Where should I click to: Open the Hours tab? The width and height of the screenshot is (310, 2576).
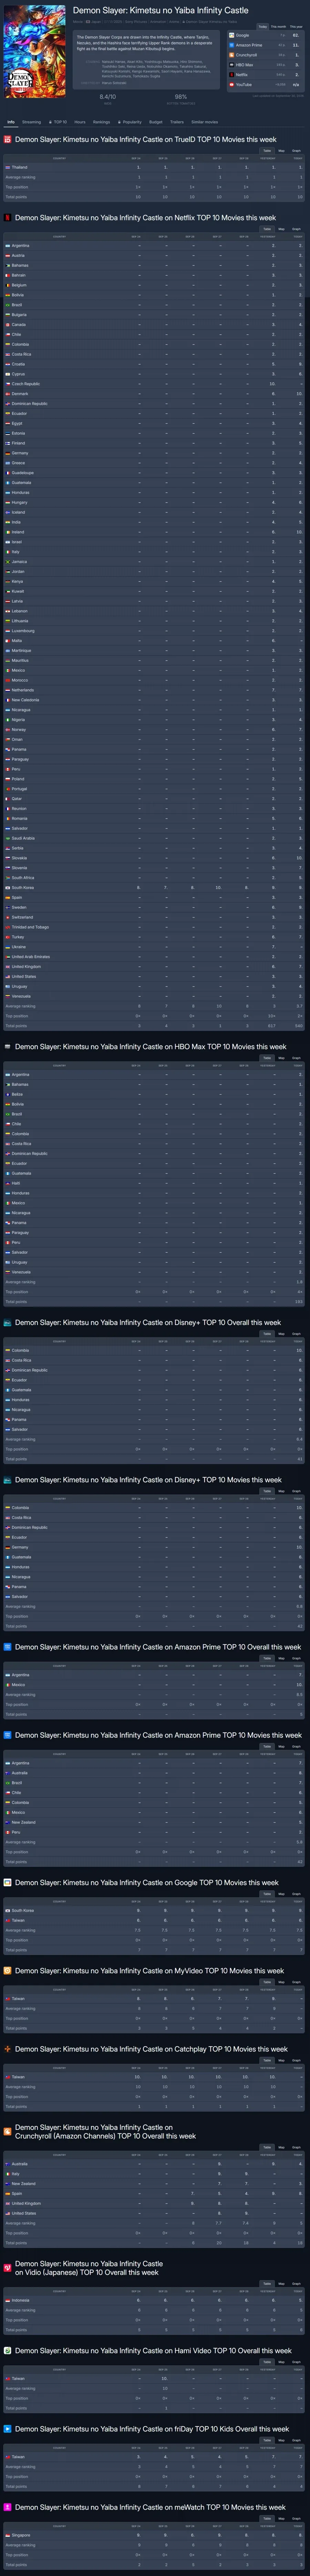[x=80, y=122]
